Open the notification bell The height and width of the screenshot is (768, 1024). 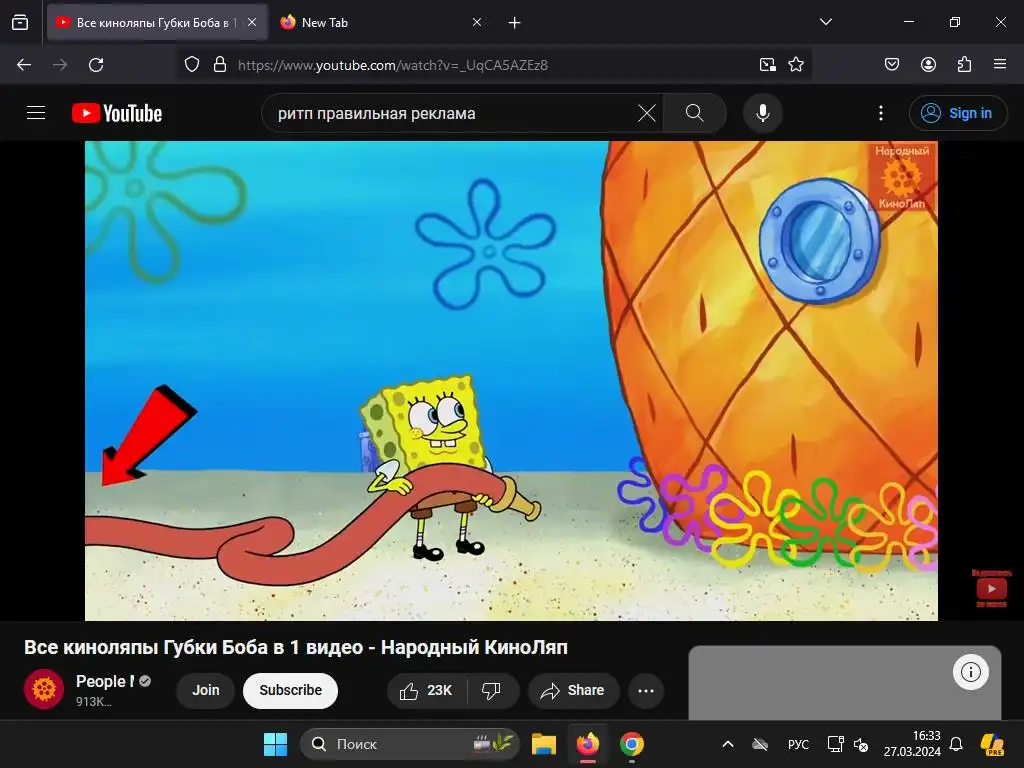[956, 744]
